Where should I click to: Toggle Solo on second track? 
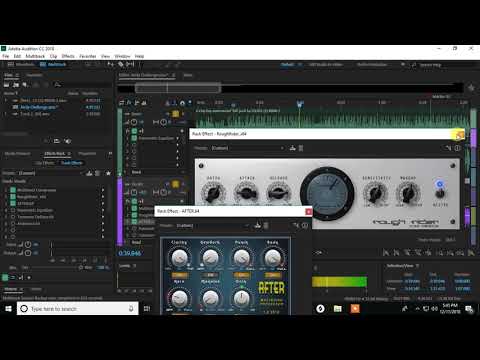[175, 184]
